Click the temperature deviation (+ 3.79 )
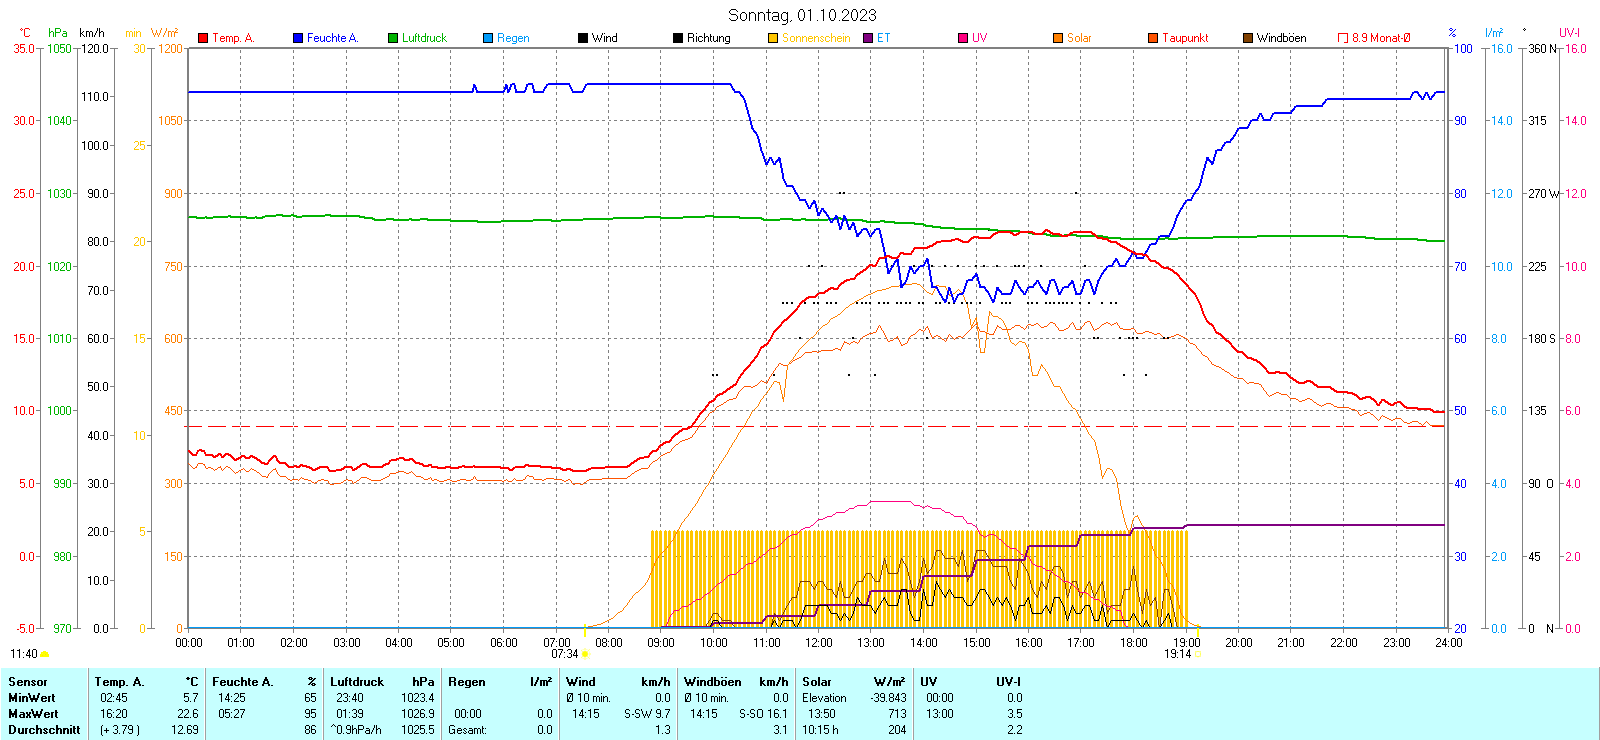The height and width of the screenshot is (740, 1600). pos(120,730)
